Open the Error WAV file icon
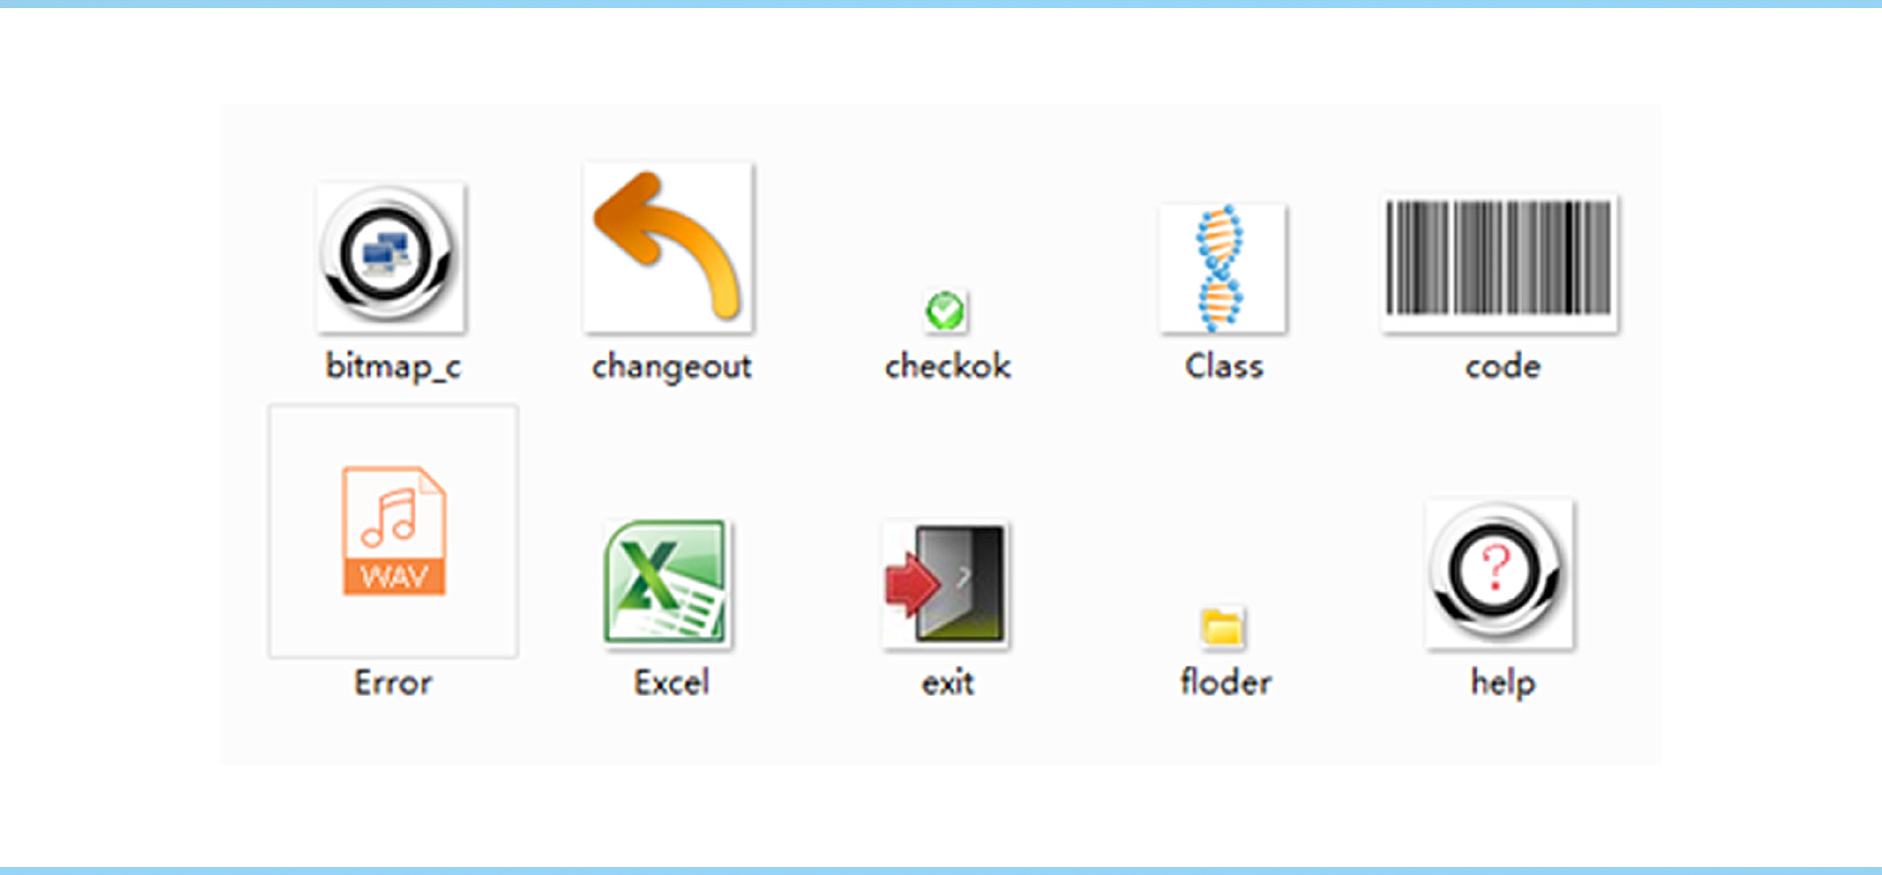Viewport: 1882px width, 875px height. point(393,531)
